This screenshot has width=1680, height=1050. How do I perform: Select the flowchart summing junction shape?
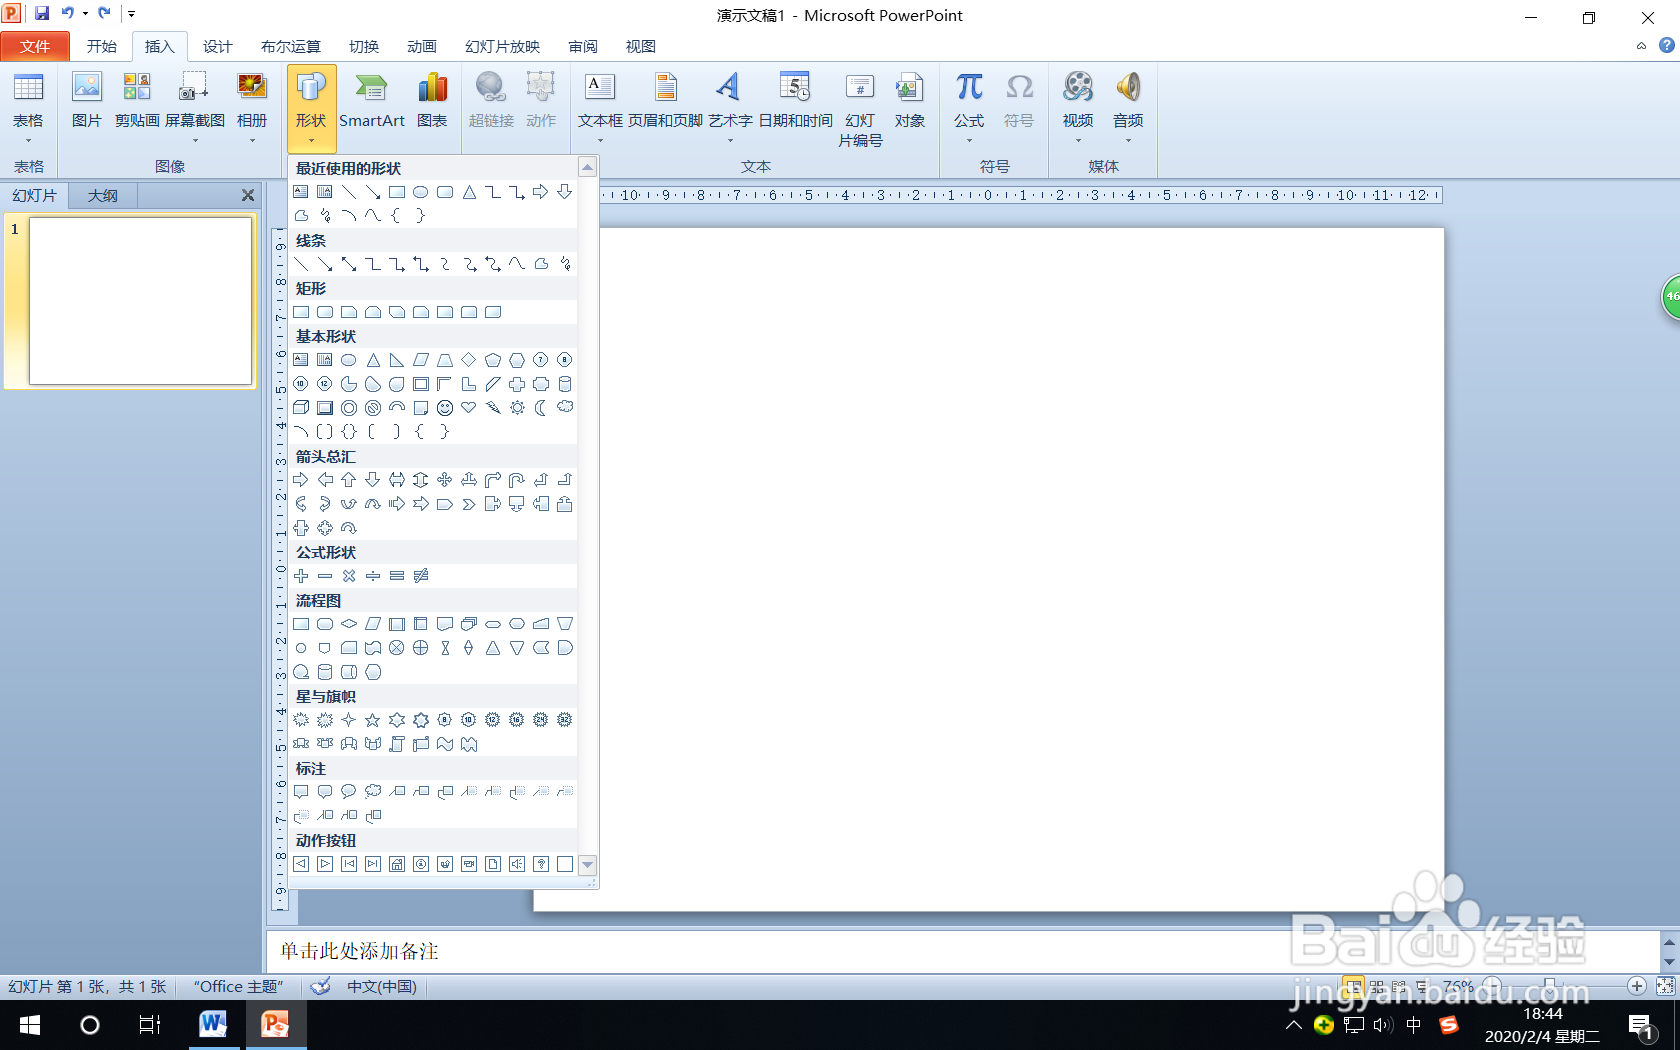tap(397, 648)
